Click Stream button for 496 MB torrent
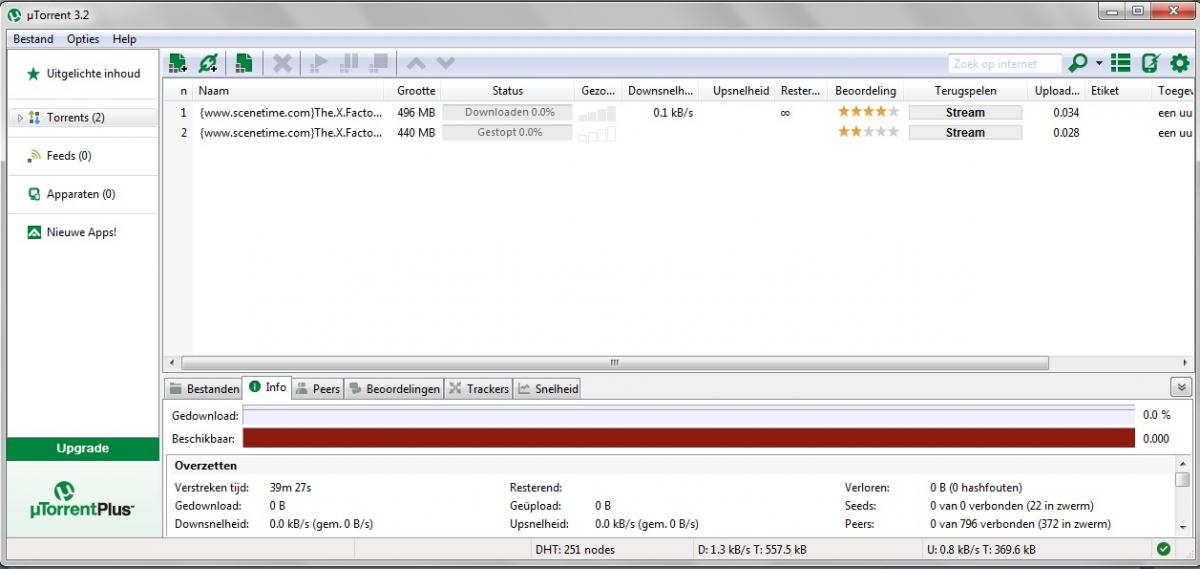Image resolution: width=1200 pixels, height=569 pixels. (965, 113)
